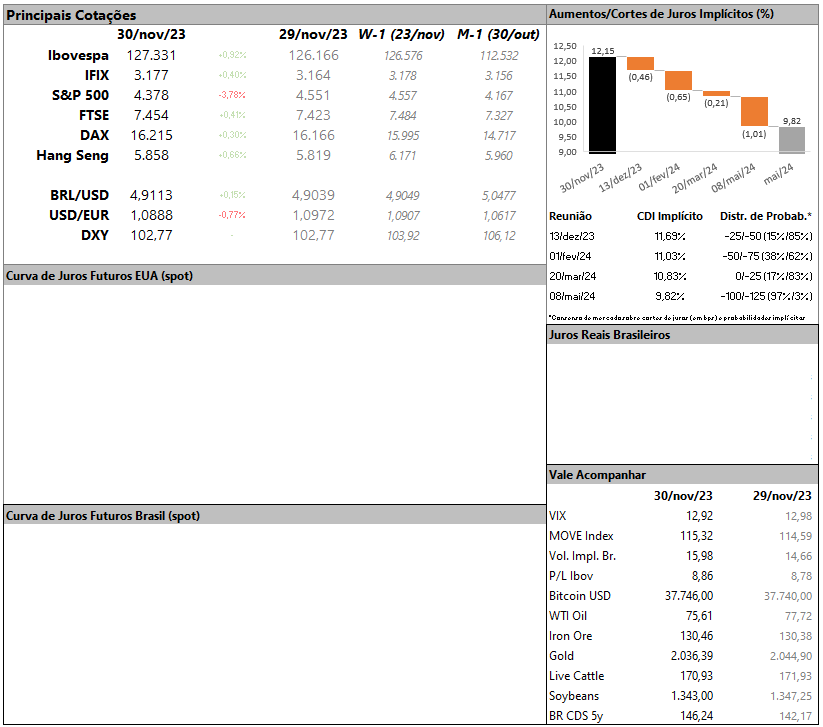Click the Curva de Juros Futuros Brasil header
Image resolution: width=823 pixels, height=727 pixels.
103,516
